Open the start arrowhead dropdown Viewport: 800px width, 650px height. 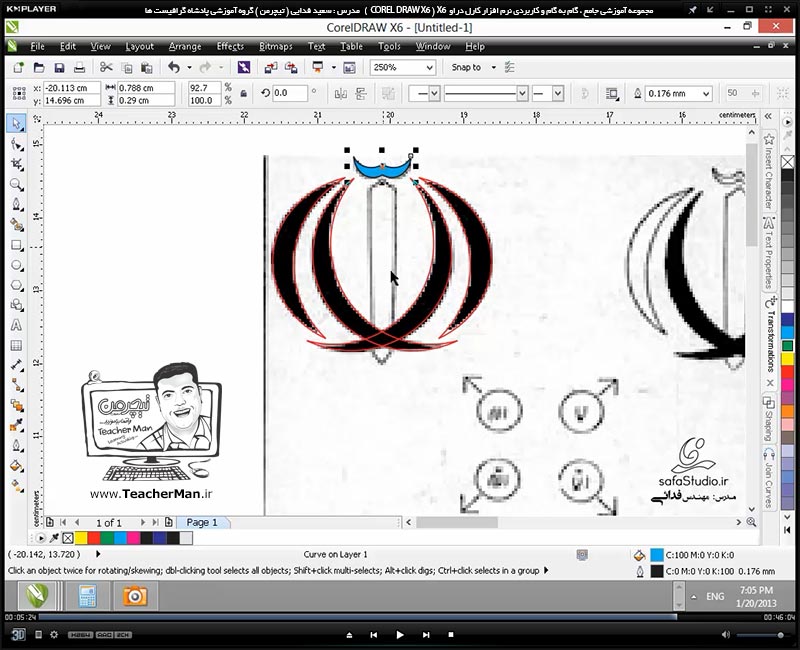pyautogui.click(x=434, y=93)
